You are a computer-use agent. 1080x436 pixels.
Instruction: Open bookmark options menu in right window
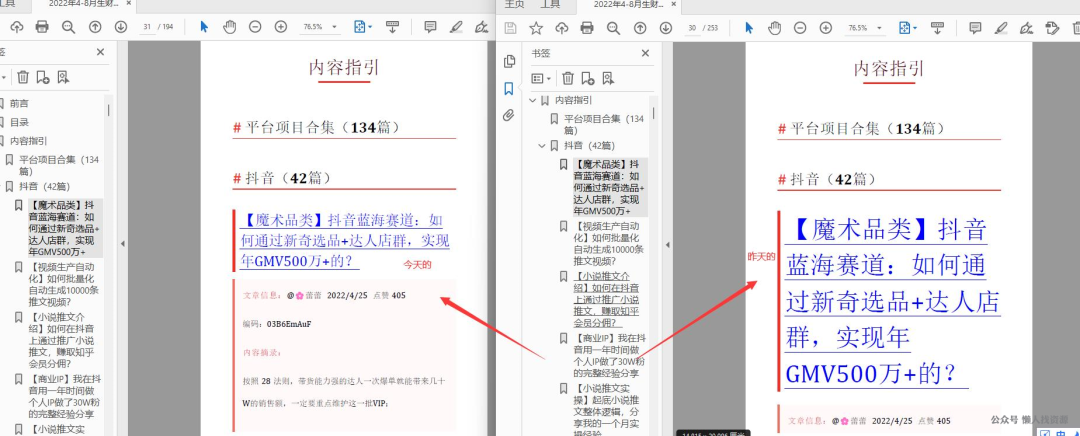[x=541, y=78]
